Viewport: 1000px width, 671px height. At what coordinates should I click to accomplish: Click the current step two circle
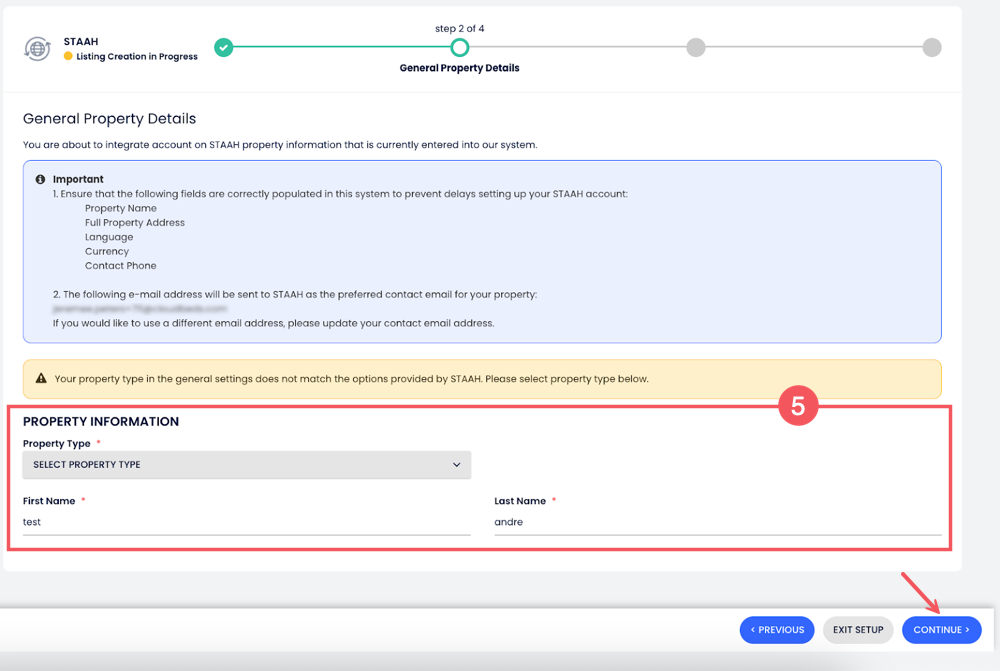[x=459, y=47]
